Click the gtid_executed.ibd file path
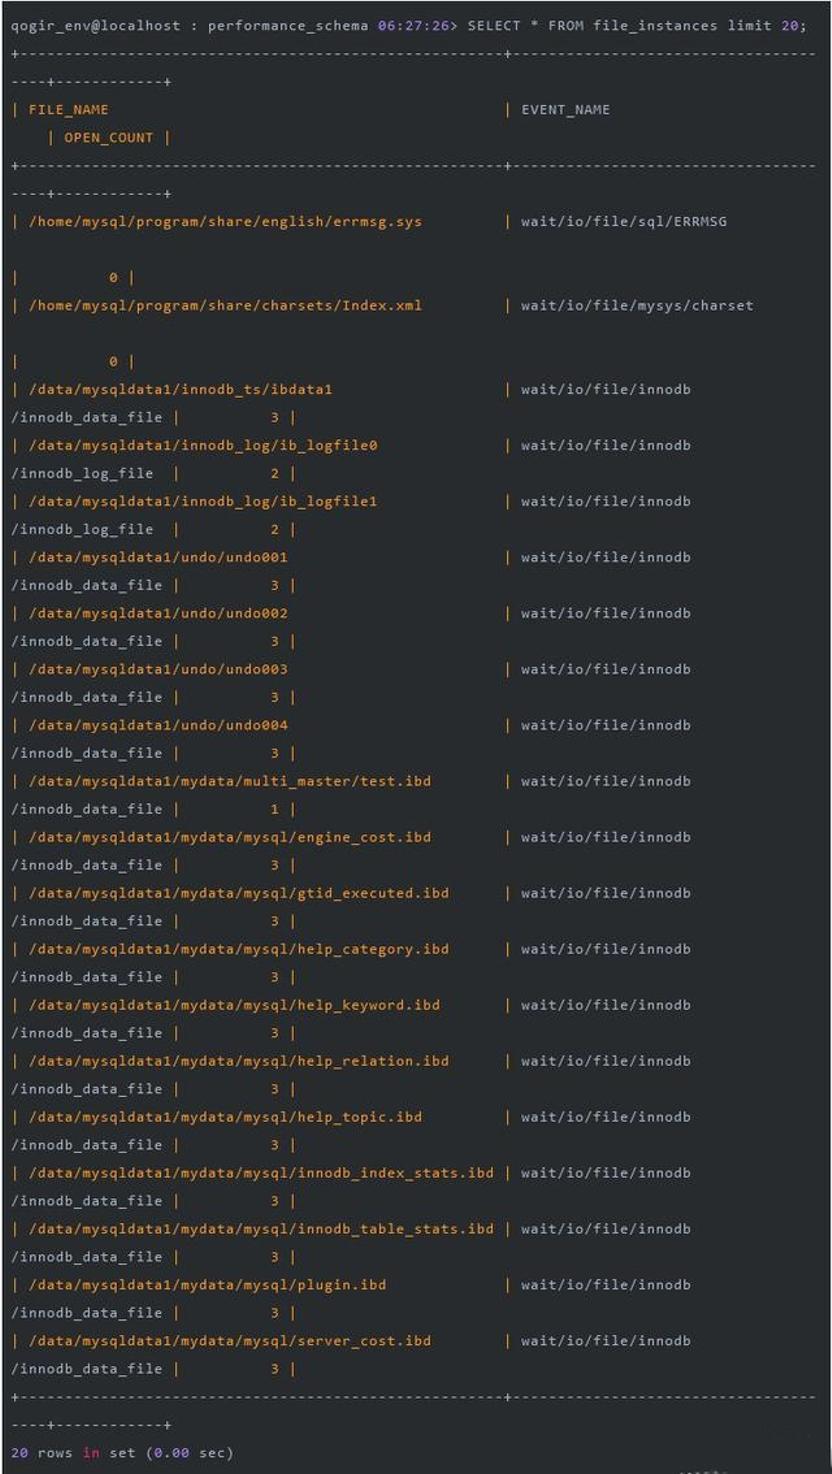The width and height of the screenshot is (832, 1474). coord(239,893)
